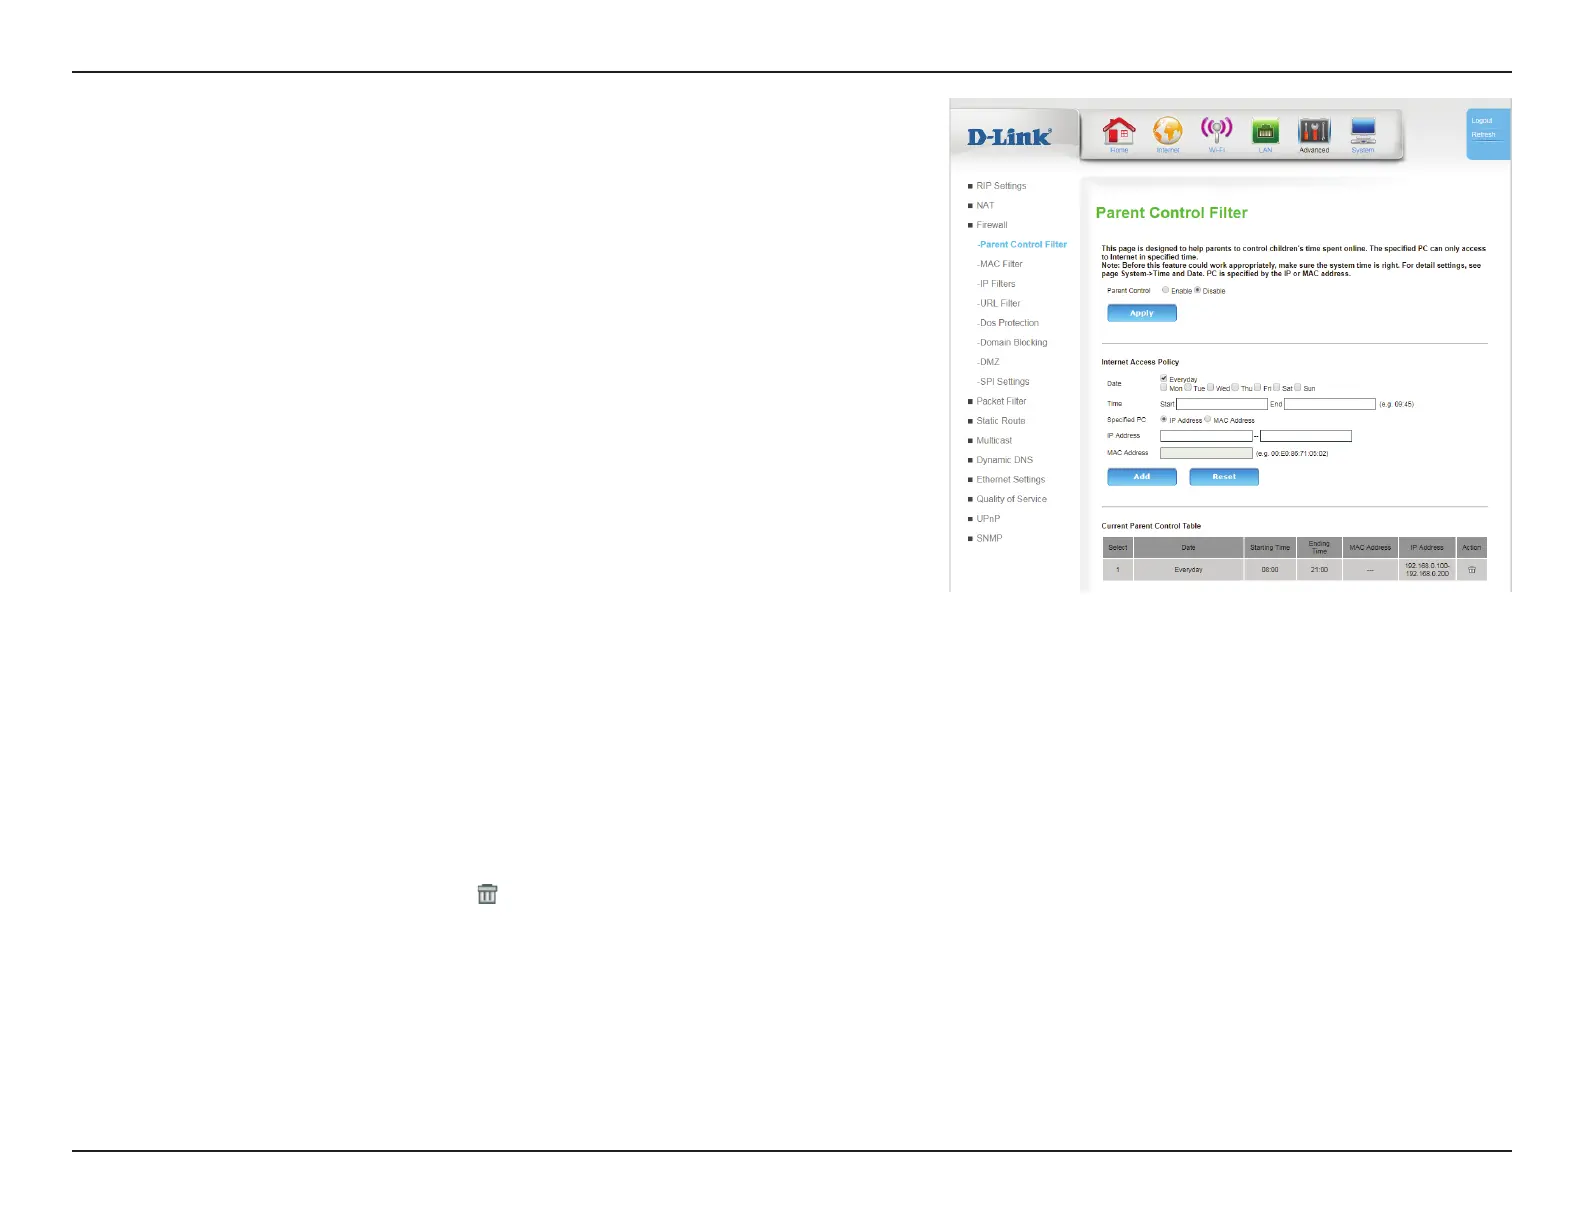Toggle the Everyday checkbox
1584x1224 pixels.
pyautogui.click(x=1164, y=379)
